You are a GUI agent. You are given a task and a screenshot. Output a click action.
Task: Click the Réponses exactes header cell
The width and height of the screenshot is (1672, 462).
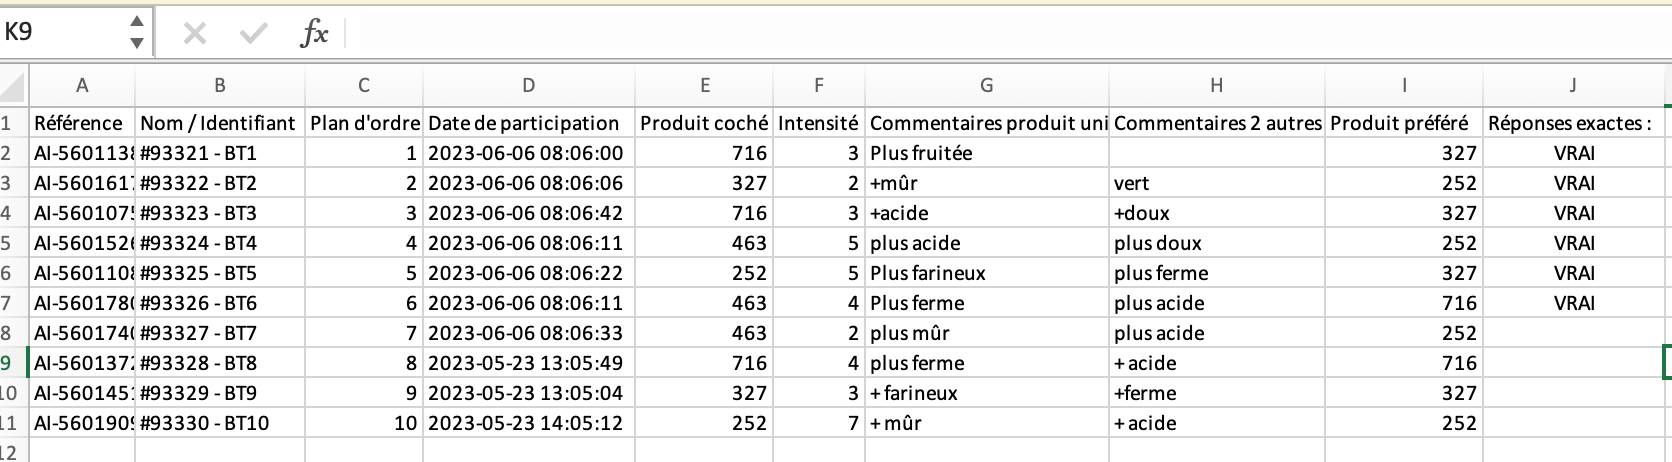click(1570, 123)
